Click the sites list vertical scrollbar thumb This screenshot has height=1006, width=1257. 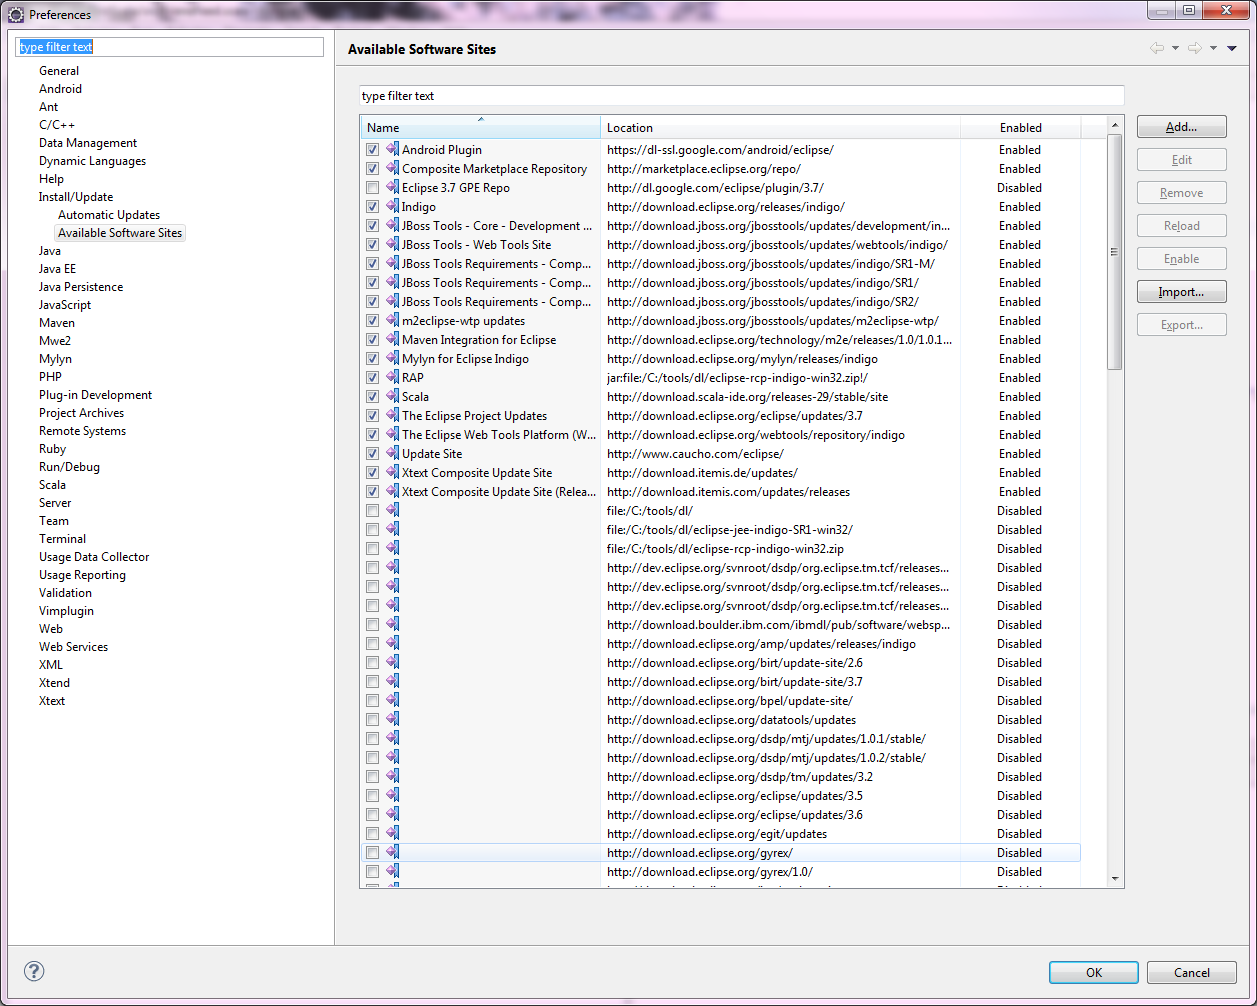pos(1115,252)
